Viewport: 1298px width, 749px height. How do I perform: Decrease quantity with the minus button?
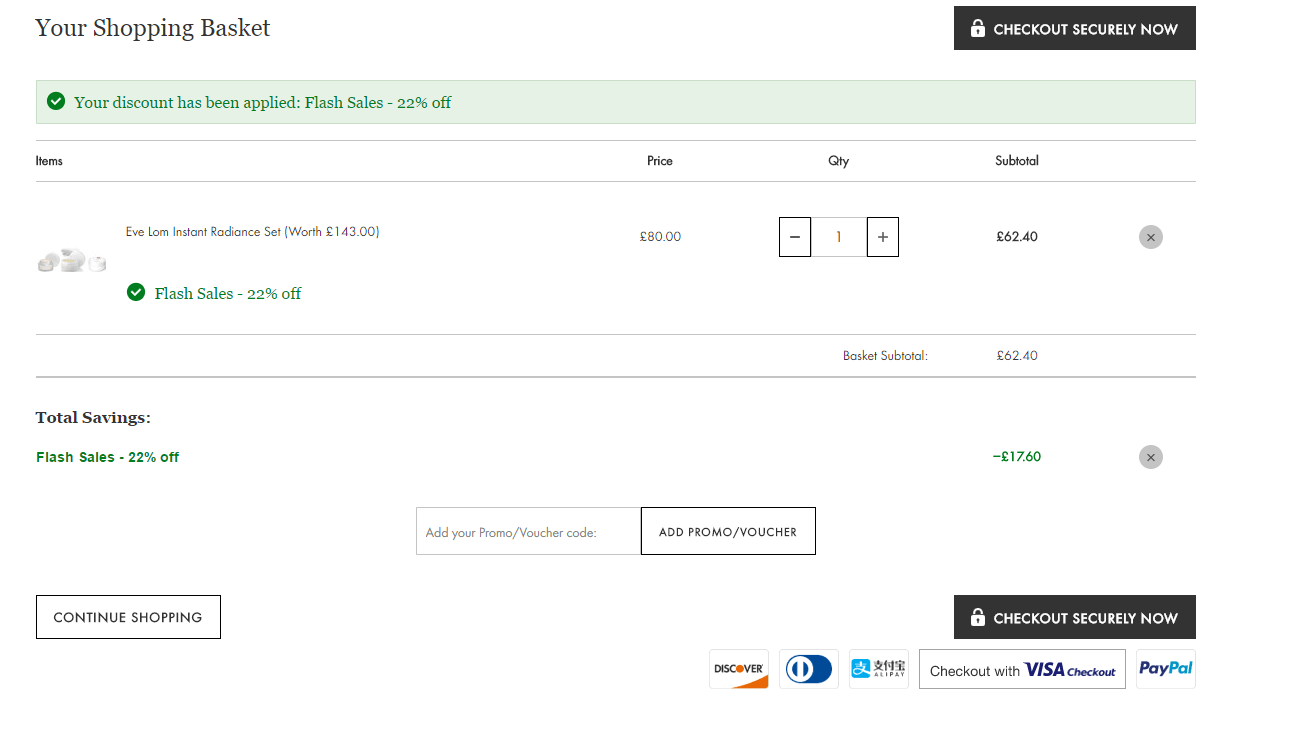pyautogui.click(x=795, y=237)
